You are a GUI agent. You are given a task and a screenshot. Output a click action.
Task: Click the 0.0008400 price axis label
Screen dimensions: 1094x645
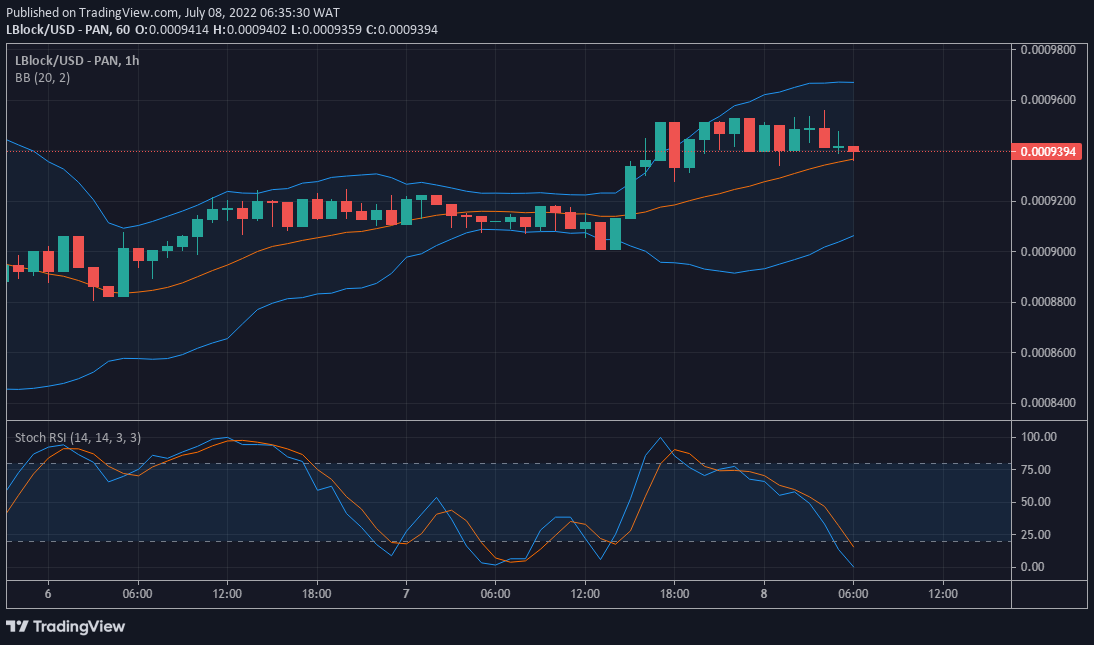point(1048,403)
